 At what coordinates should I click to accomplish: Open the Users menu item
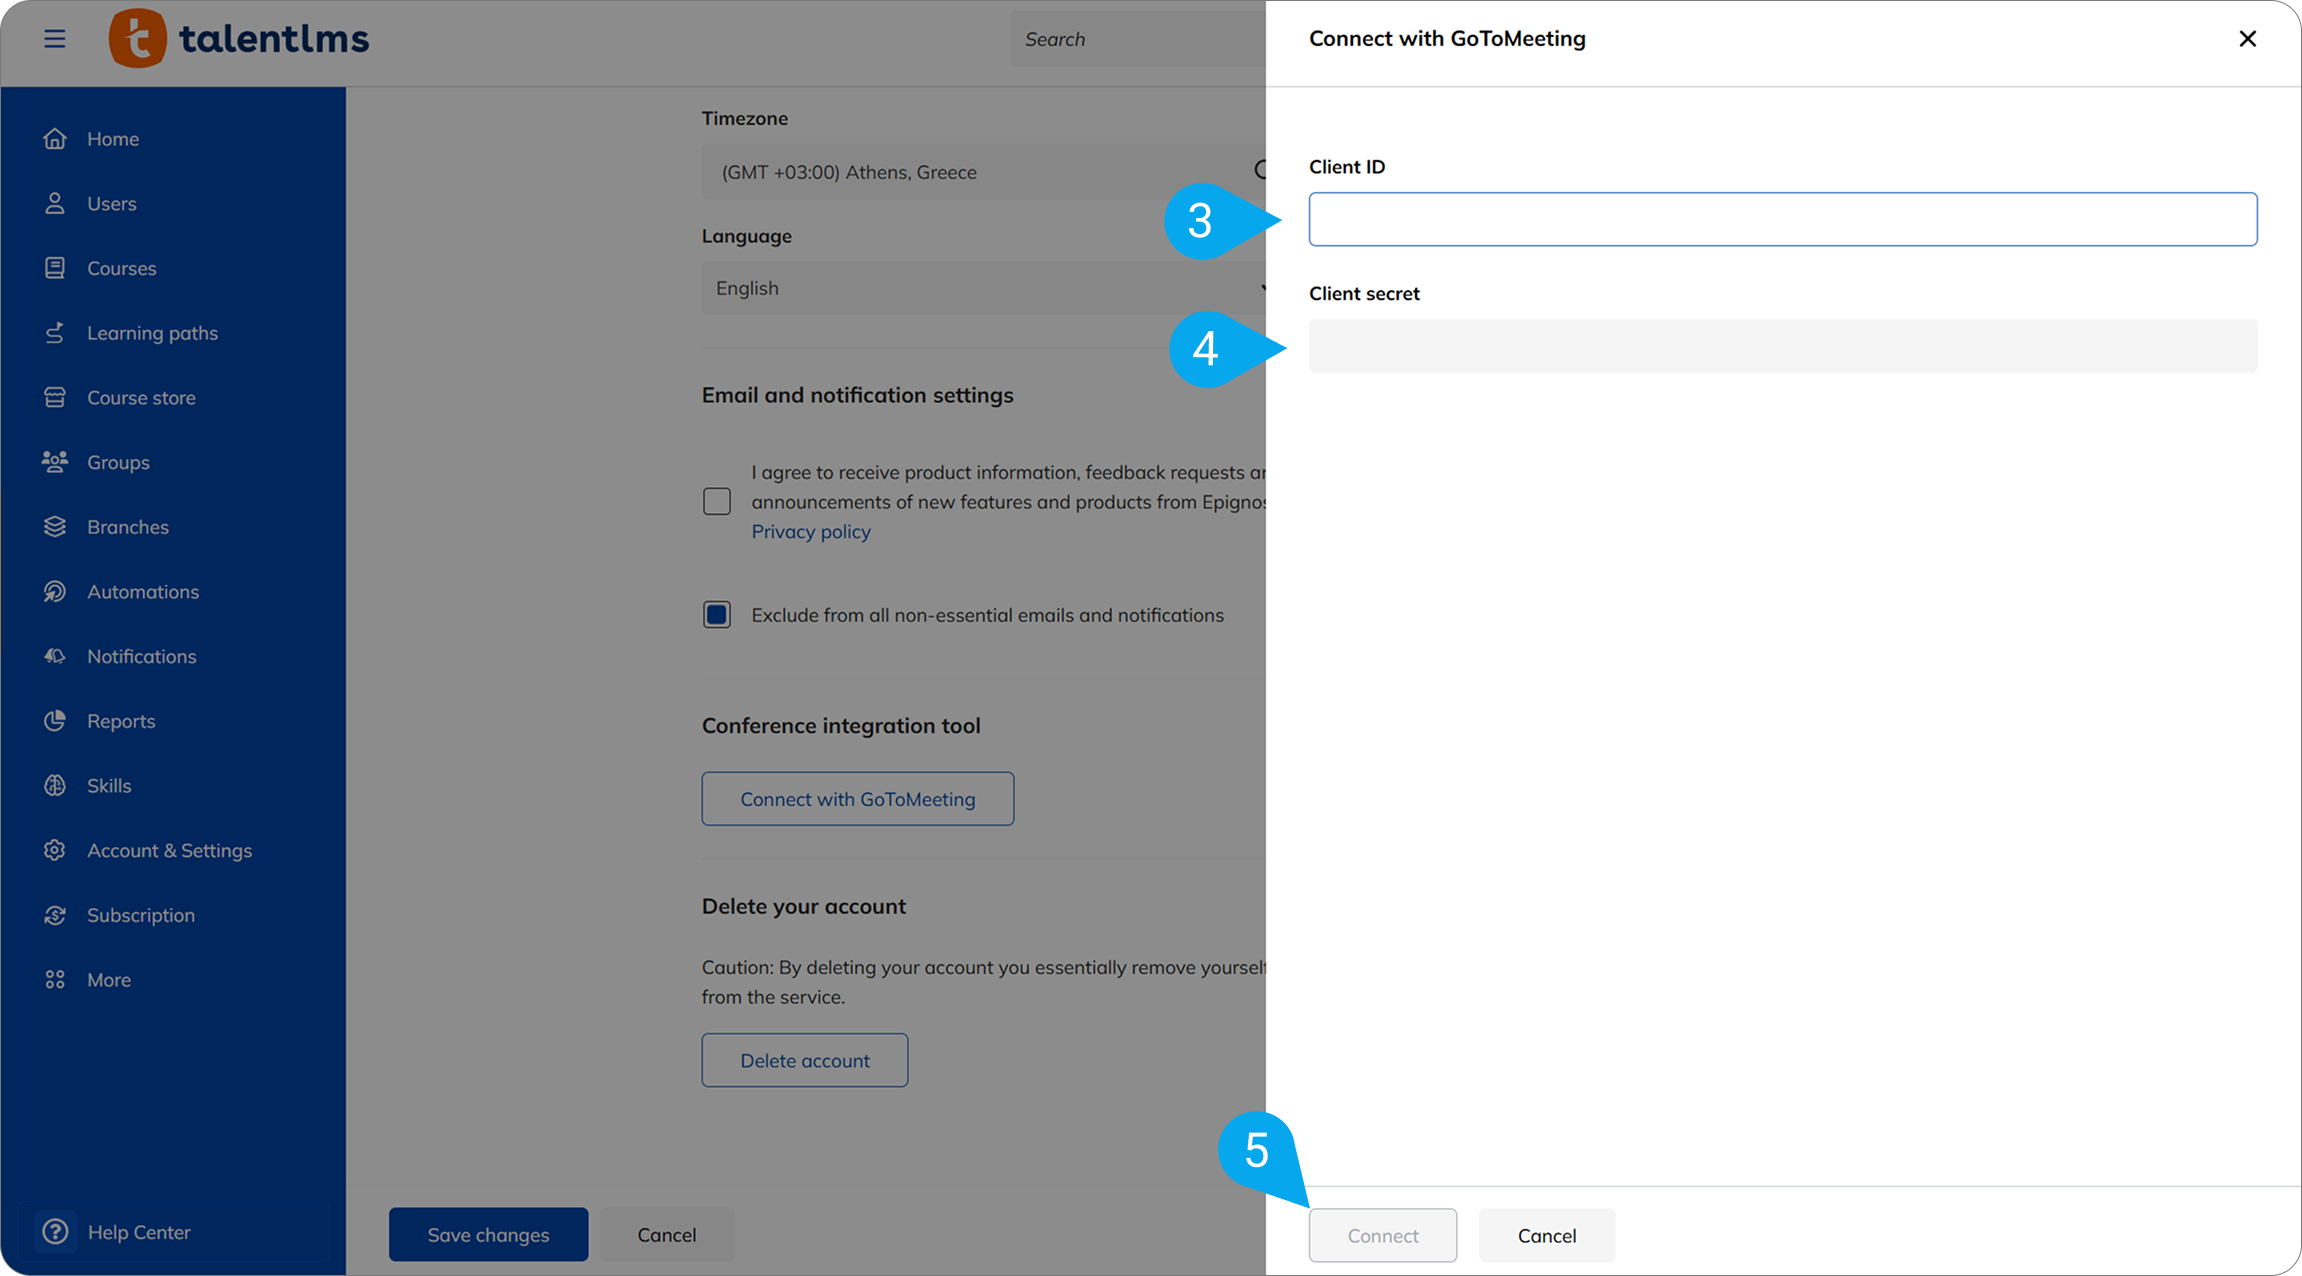[x=111, y=204]
